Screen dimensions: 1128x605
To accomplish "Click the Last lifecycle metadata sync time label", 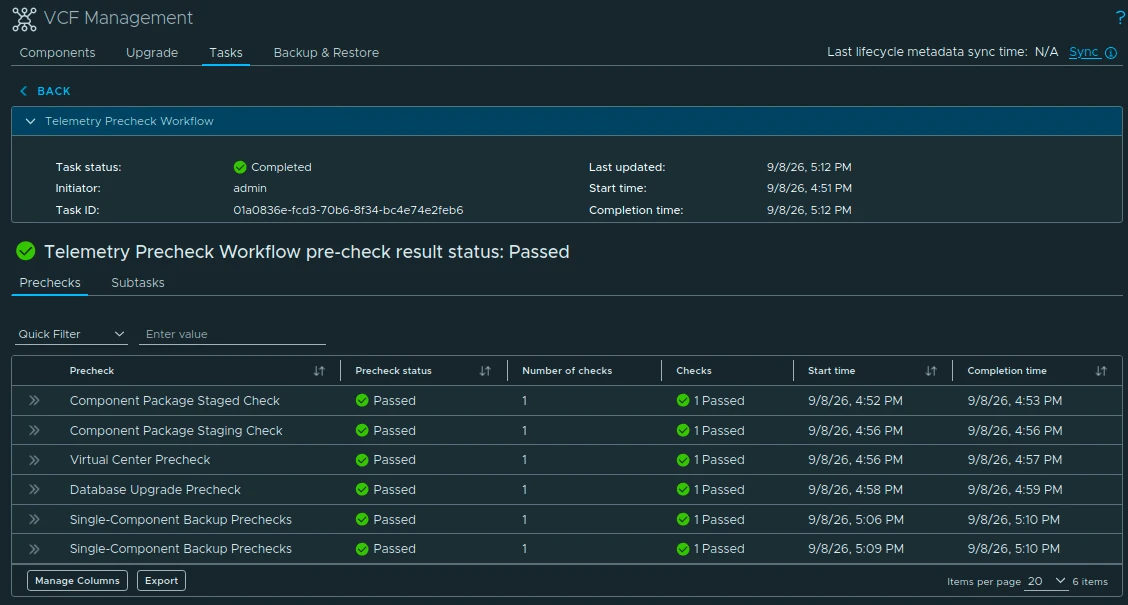I will [x=927, y=52].
